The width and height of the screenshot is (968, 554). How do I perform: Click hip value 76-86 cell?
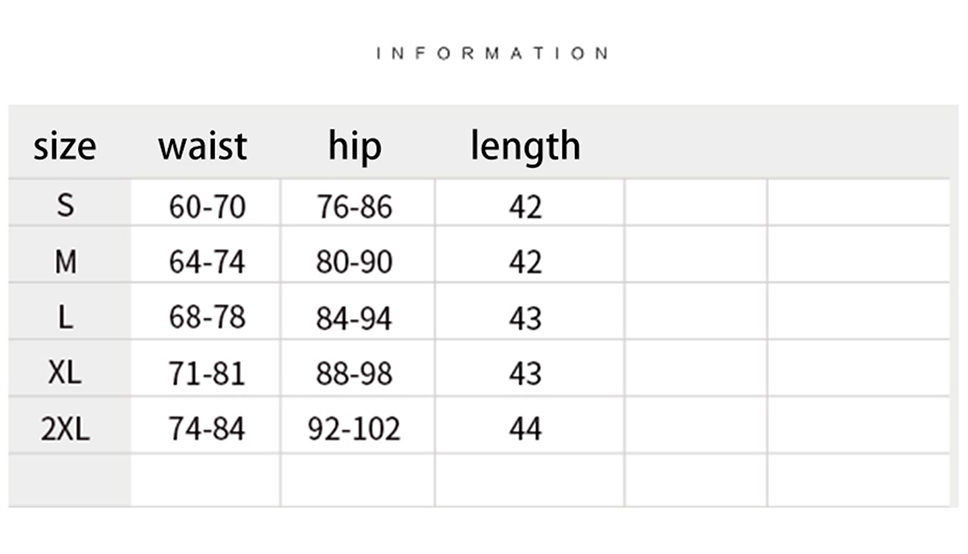click(x=355, y=207)
